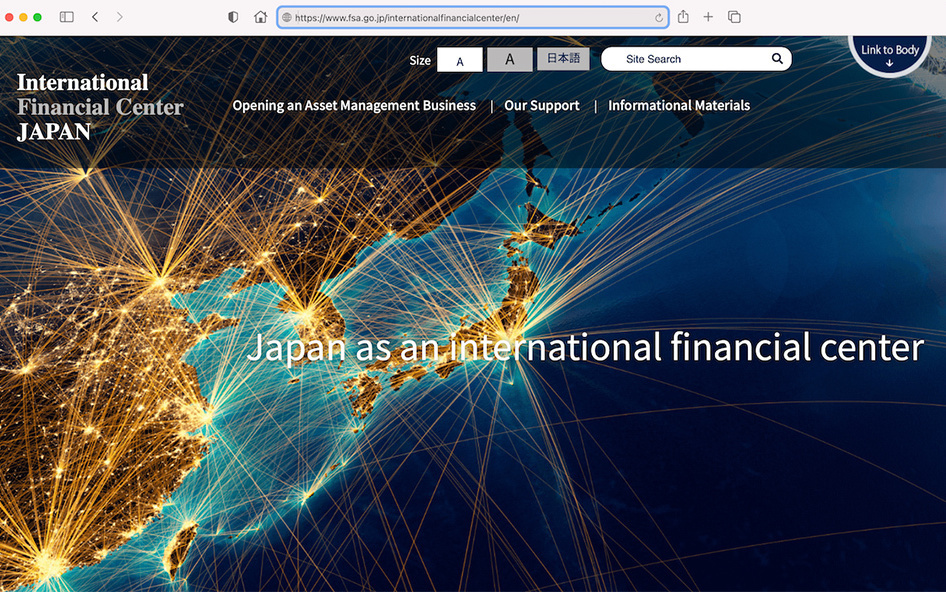The height and width of the screenshot is (592, 946).
Task: Share this page via the share icon
Action: pyautogui.click(x=684, y=16)
